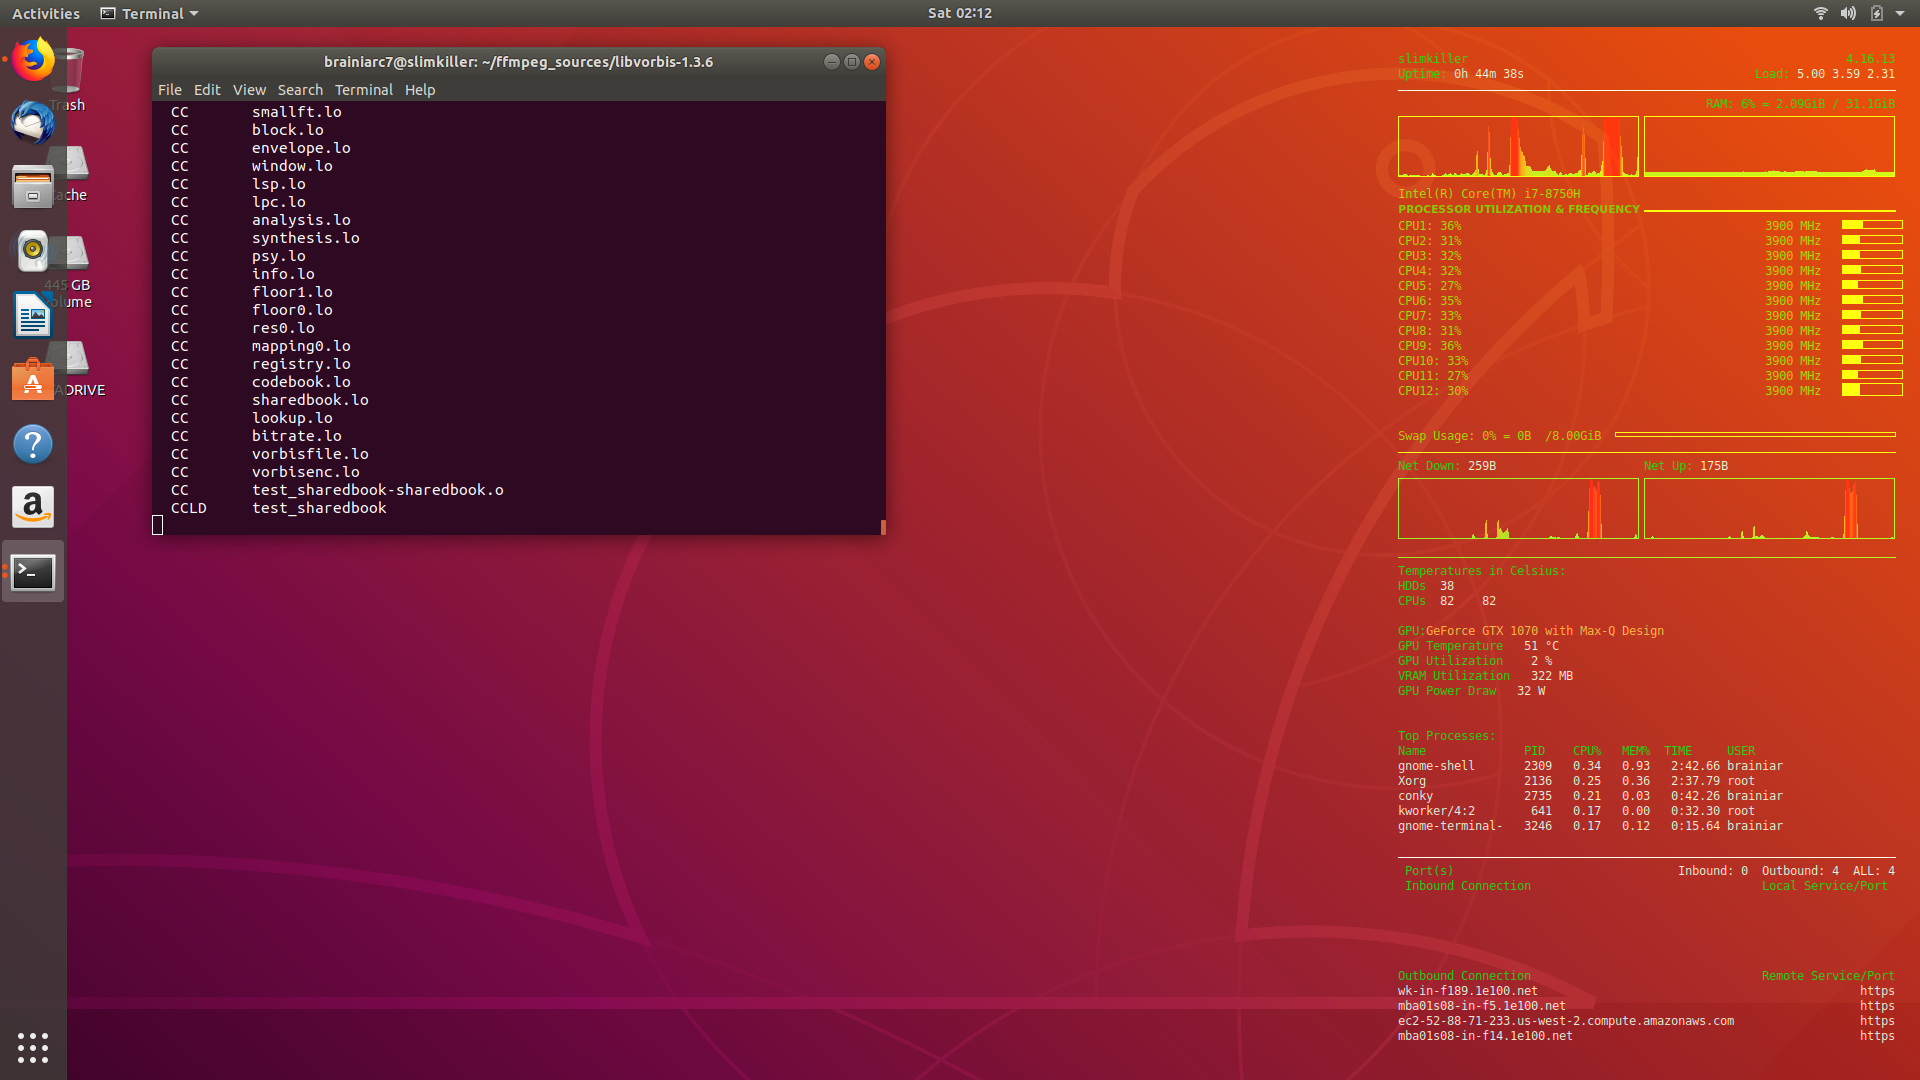
Task: Open the clock Sat 02:12 calendar
Action: point(959,13)
